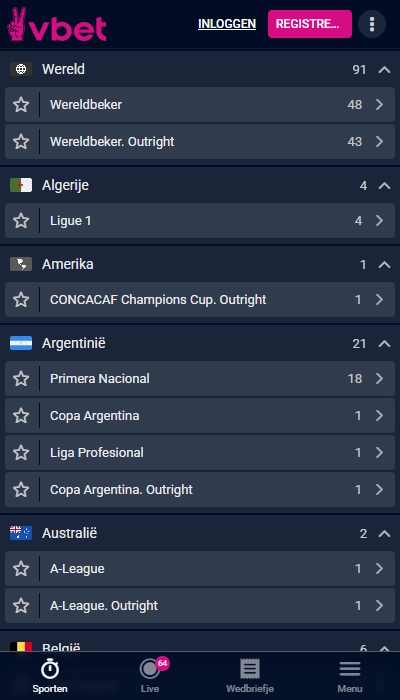Open CONCACAF Champions Cup. Outright
This screenshot has width=400, height=700.
200,300
